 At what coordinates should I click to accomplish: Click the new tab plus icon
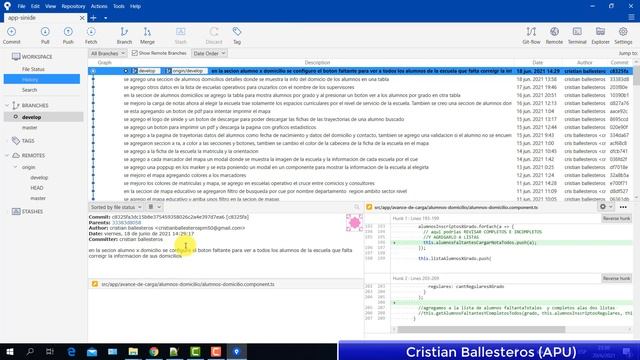93,18
